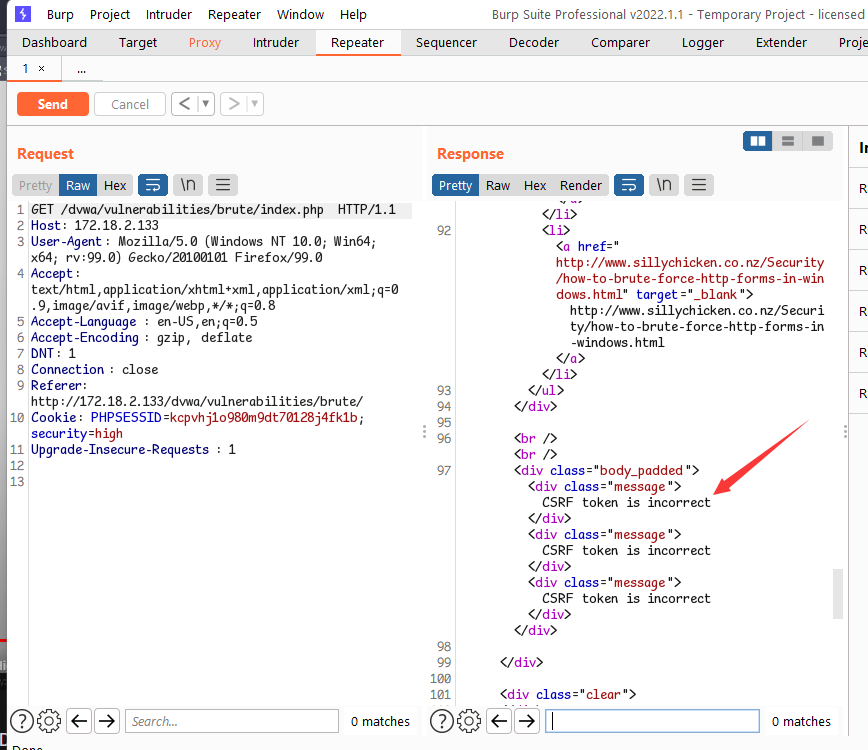Select Response Hex view
Viewport: 868px width, 750px height.
[535, 185]
